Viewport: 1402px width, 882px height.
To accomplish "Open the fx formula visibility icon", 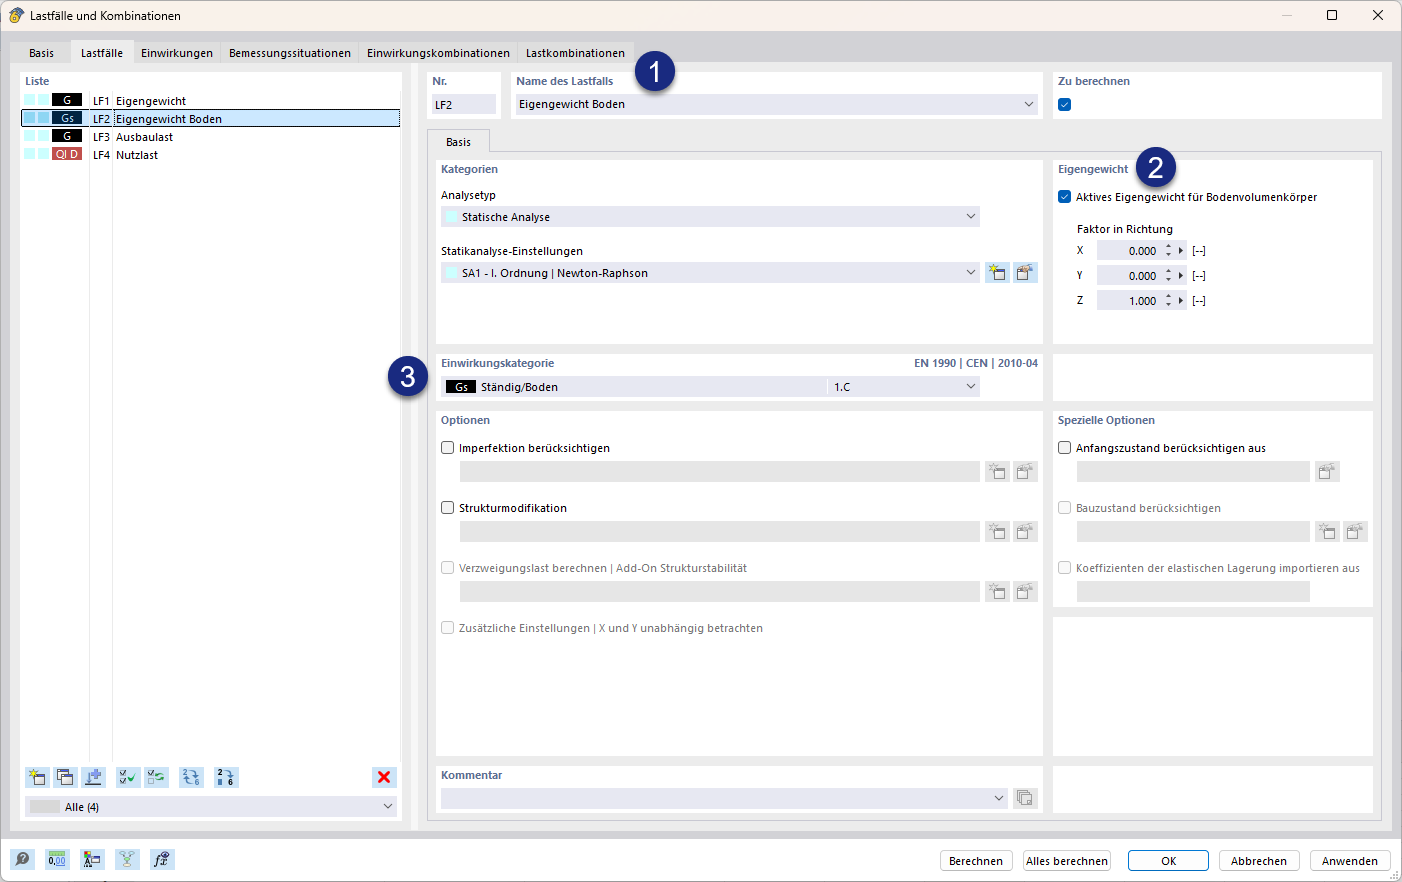I will 162,859.
